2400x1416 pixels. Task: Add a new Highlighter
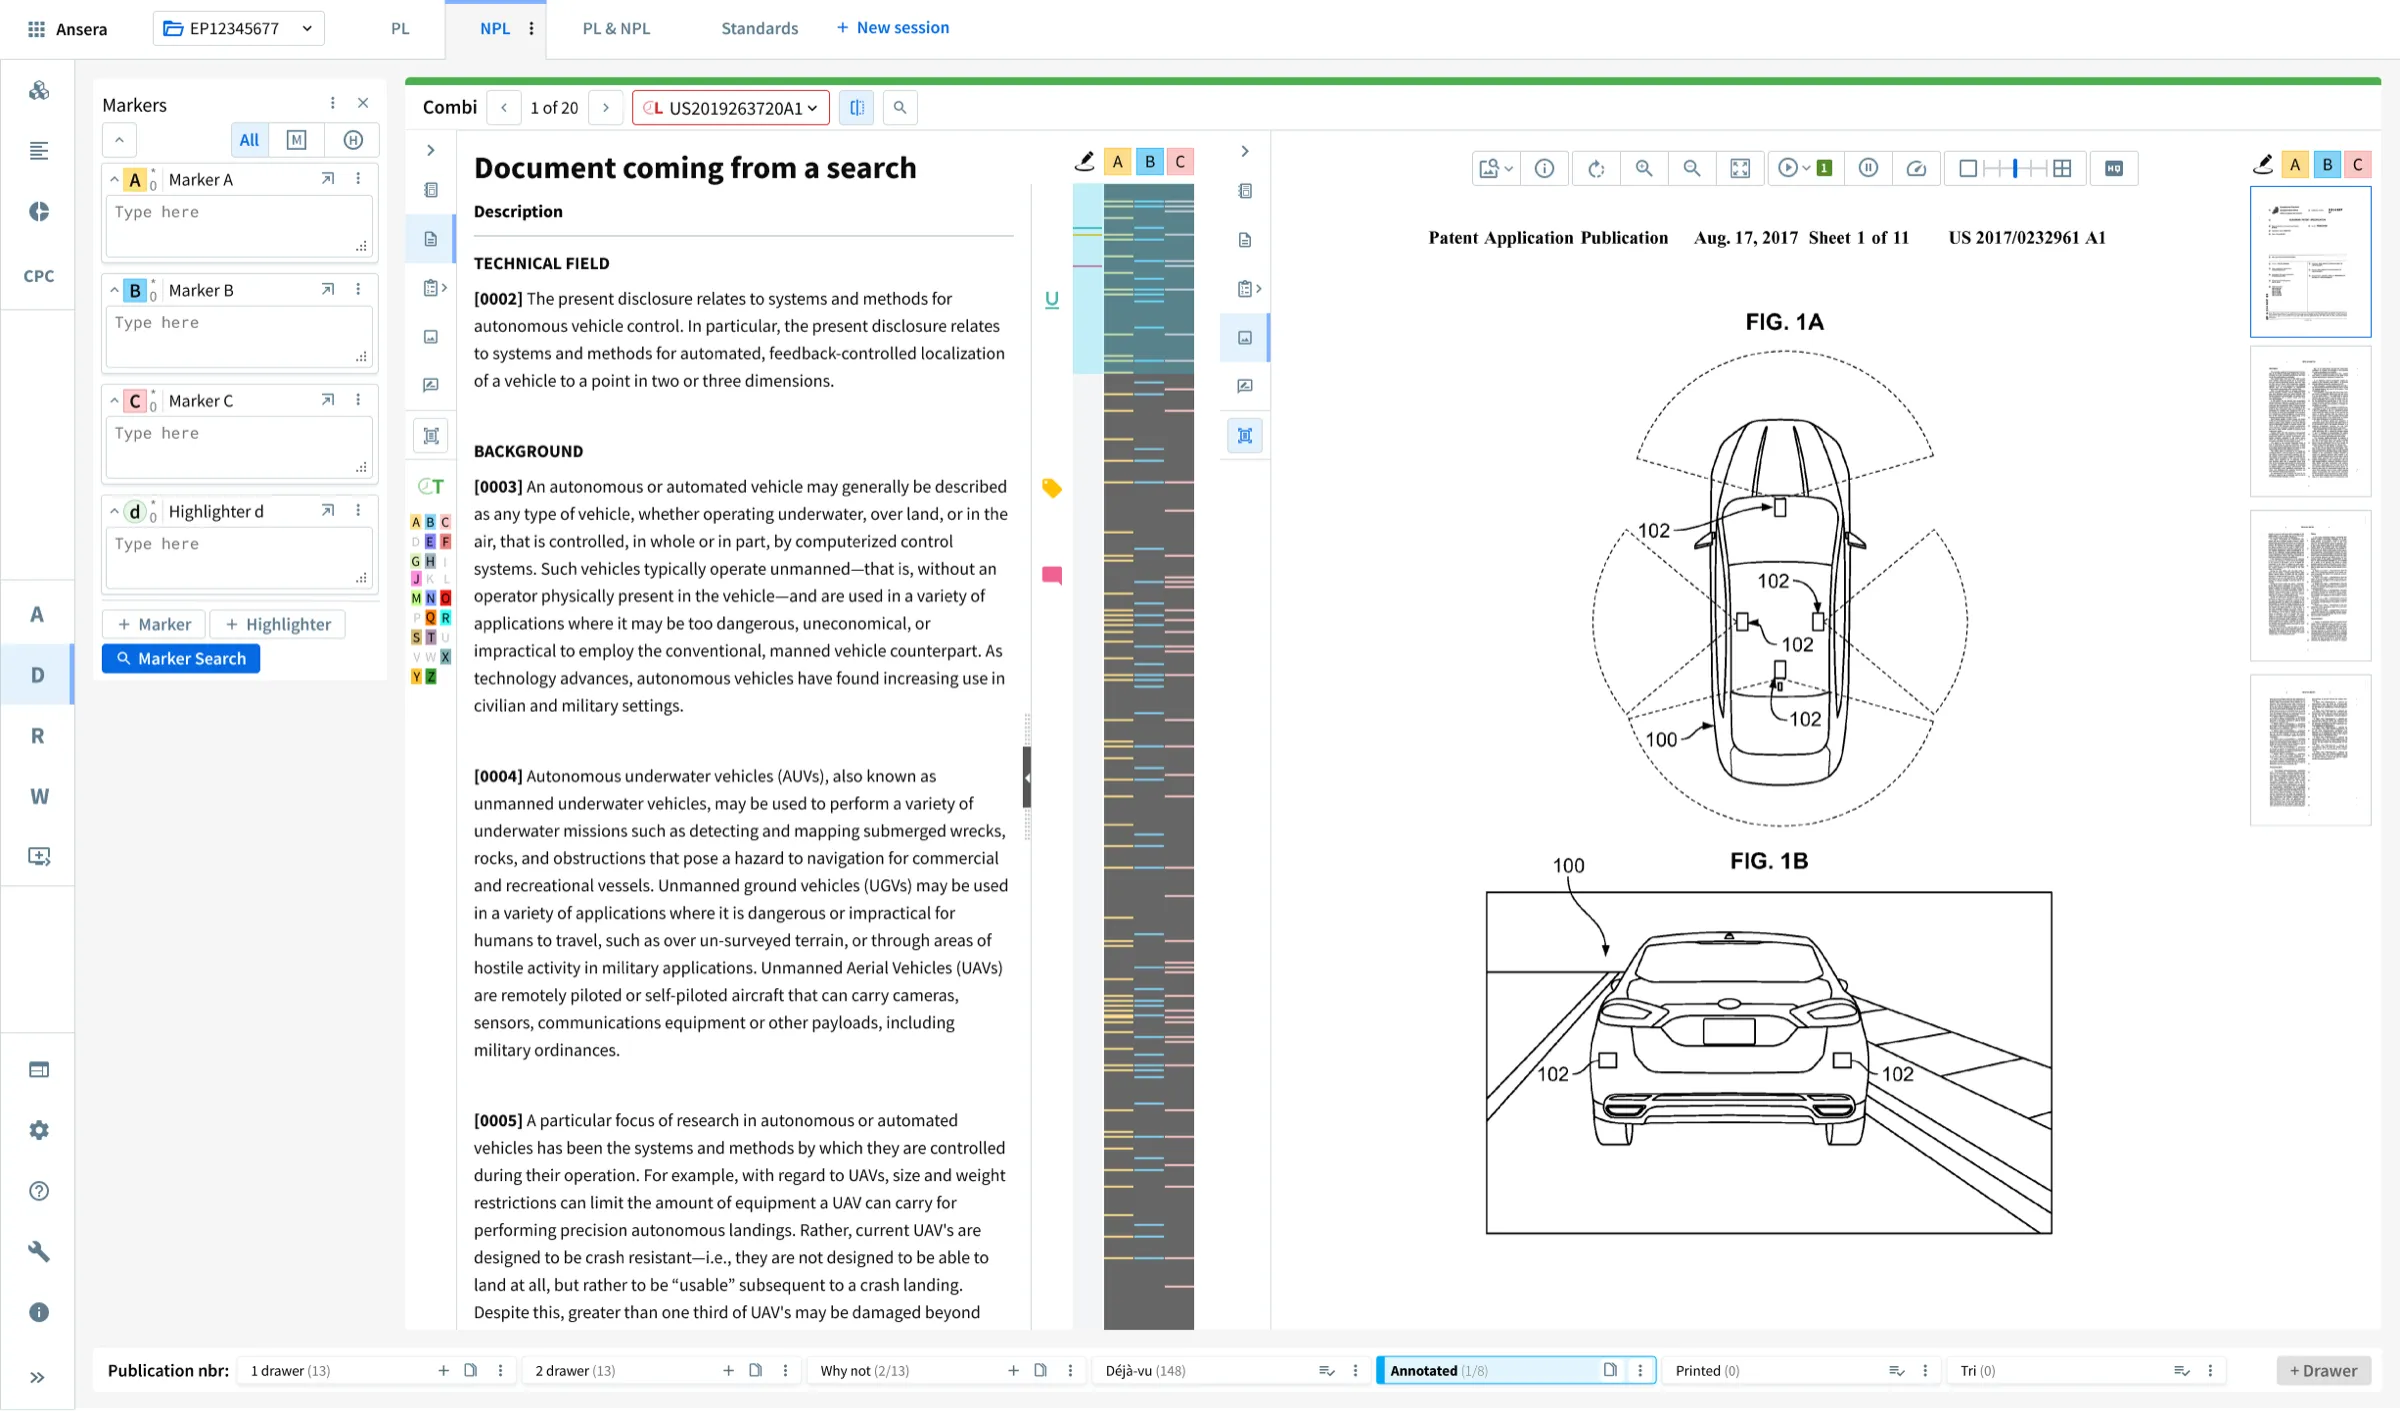[278, 625]
